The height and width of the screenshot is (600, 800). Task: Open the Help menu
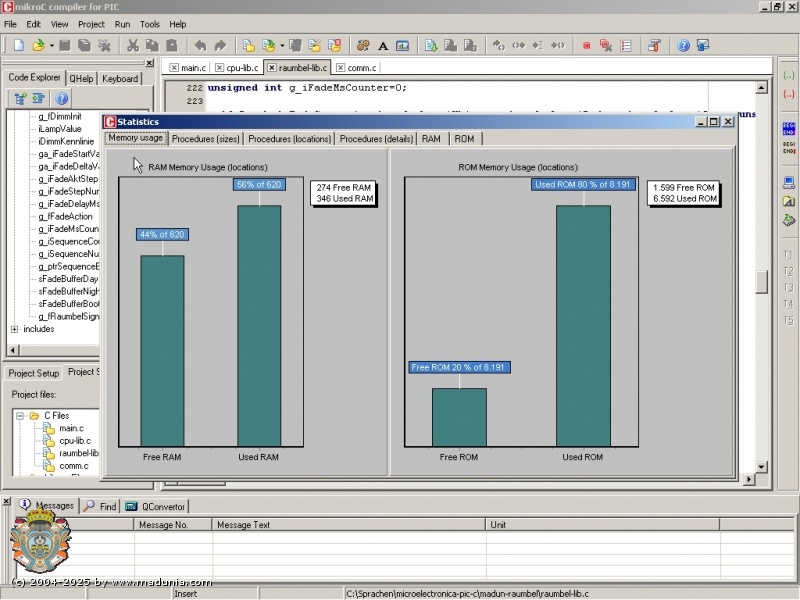(178, 24)
